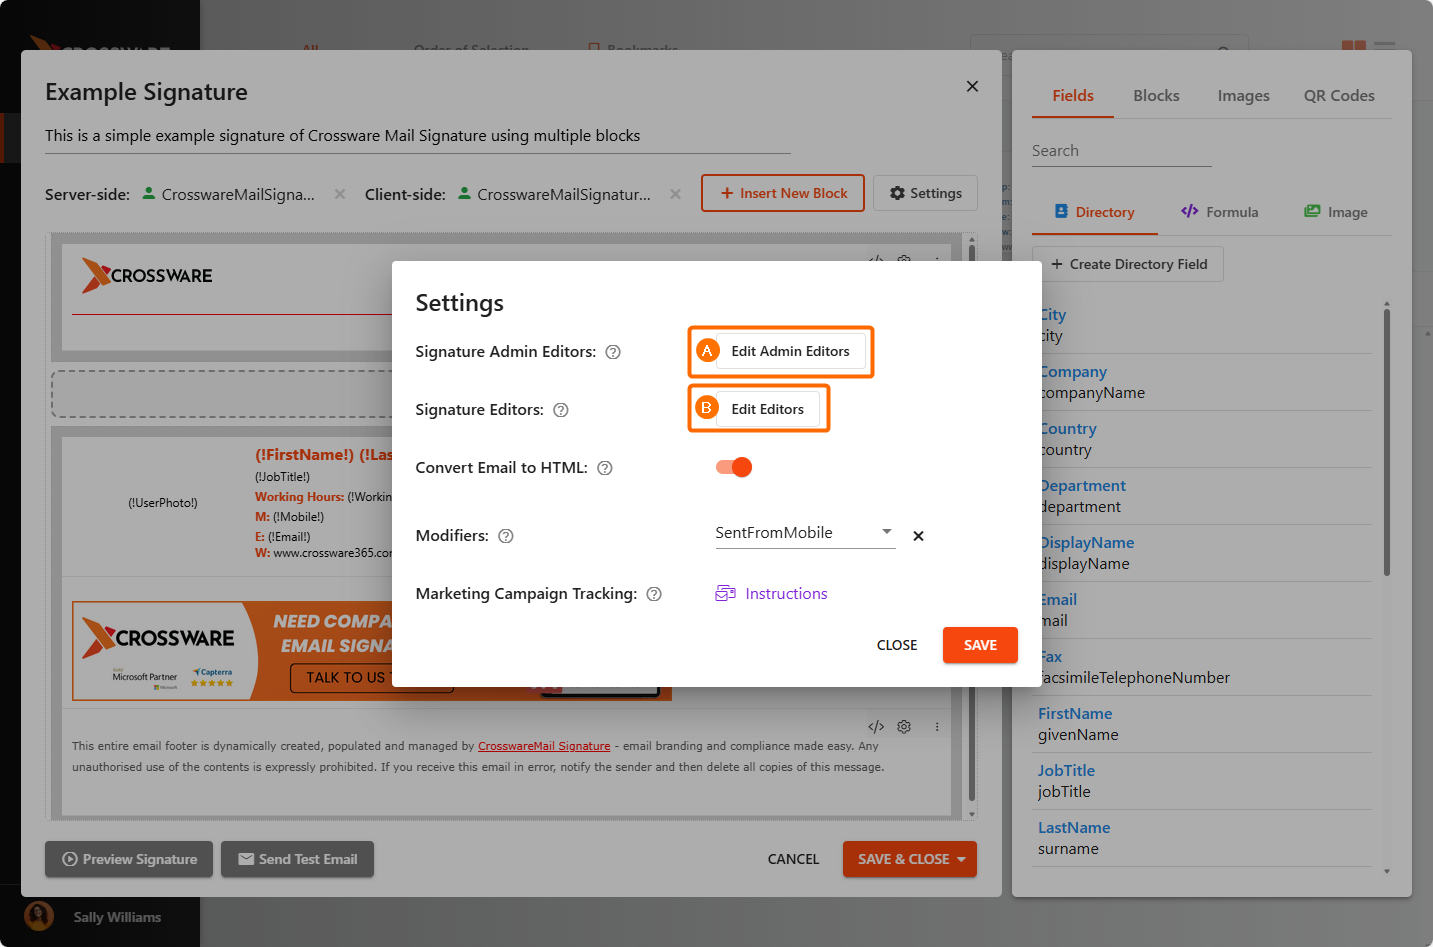Viewport: 1433px width, 947px height.
Task: Click the Instructions link
Action: [x=786, y=594]
